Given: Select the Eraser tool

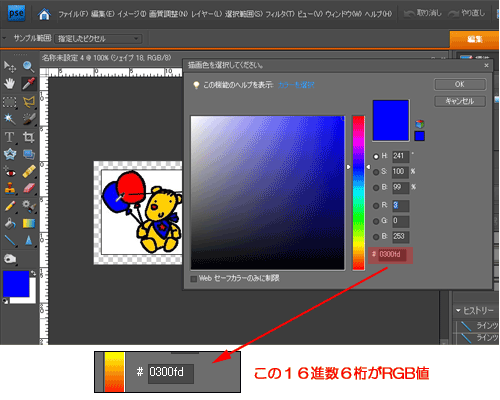Looking at the screenshot, I should pos(29,188).
